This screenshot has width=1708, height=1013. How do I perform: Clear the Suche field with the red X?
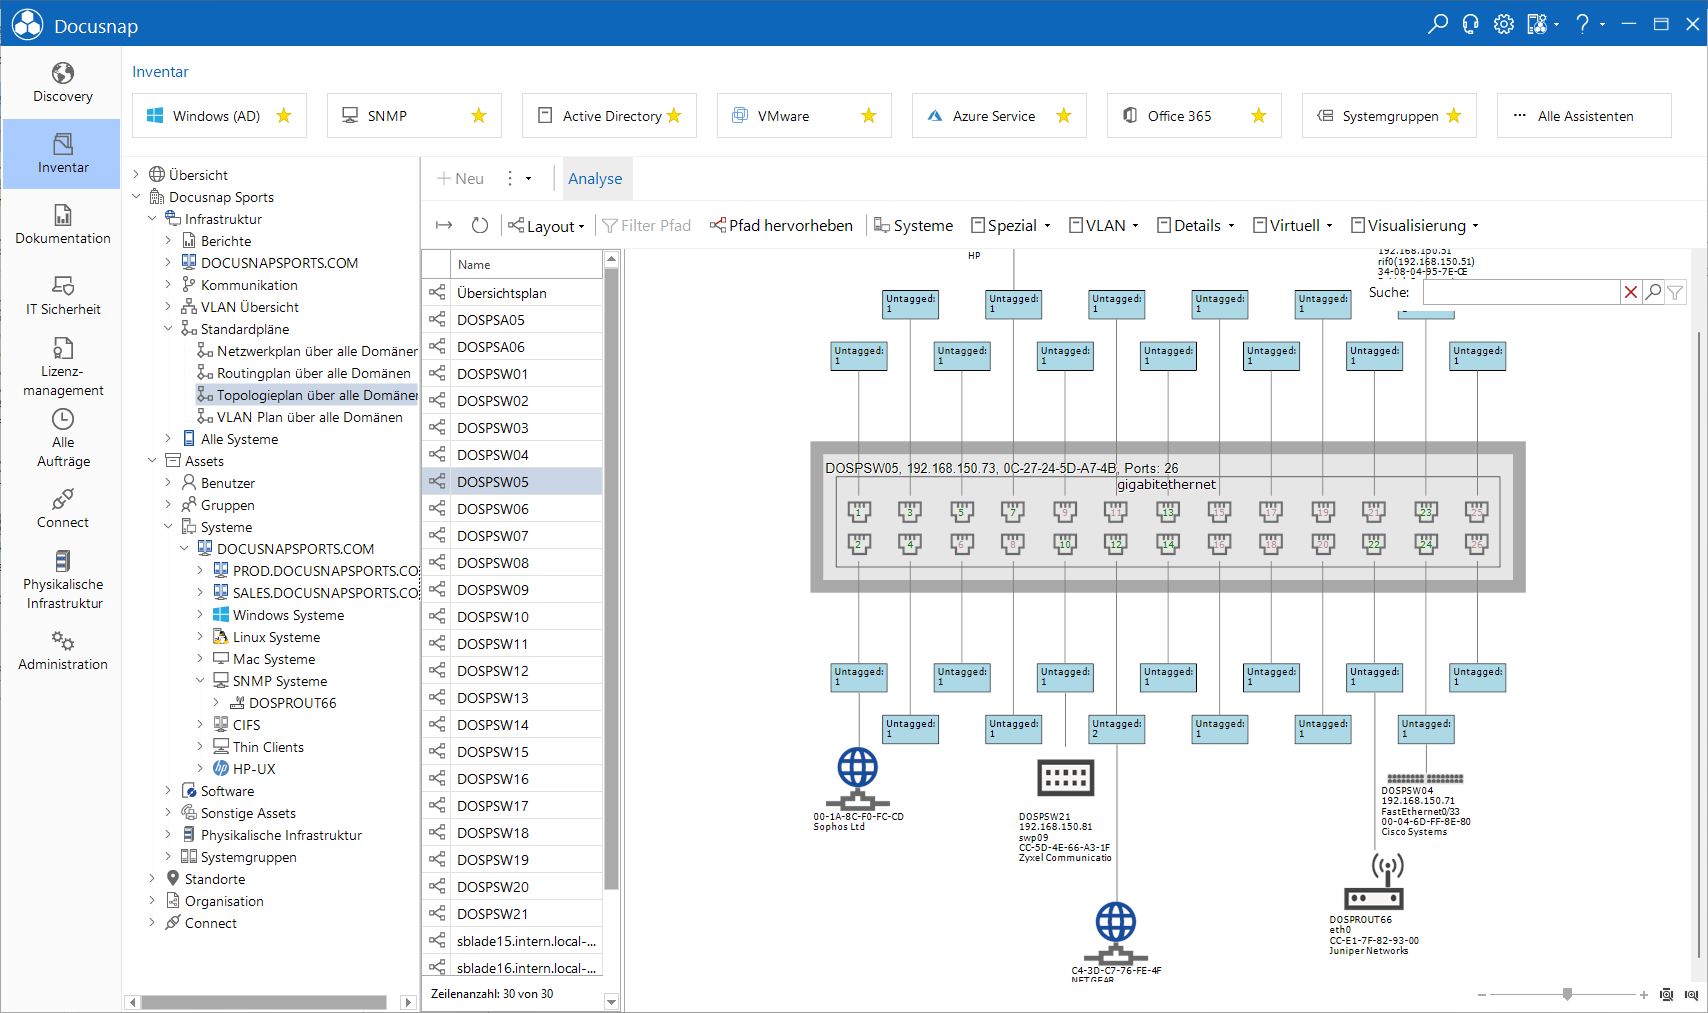pyautogui.click(x=1631, y=292)
